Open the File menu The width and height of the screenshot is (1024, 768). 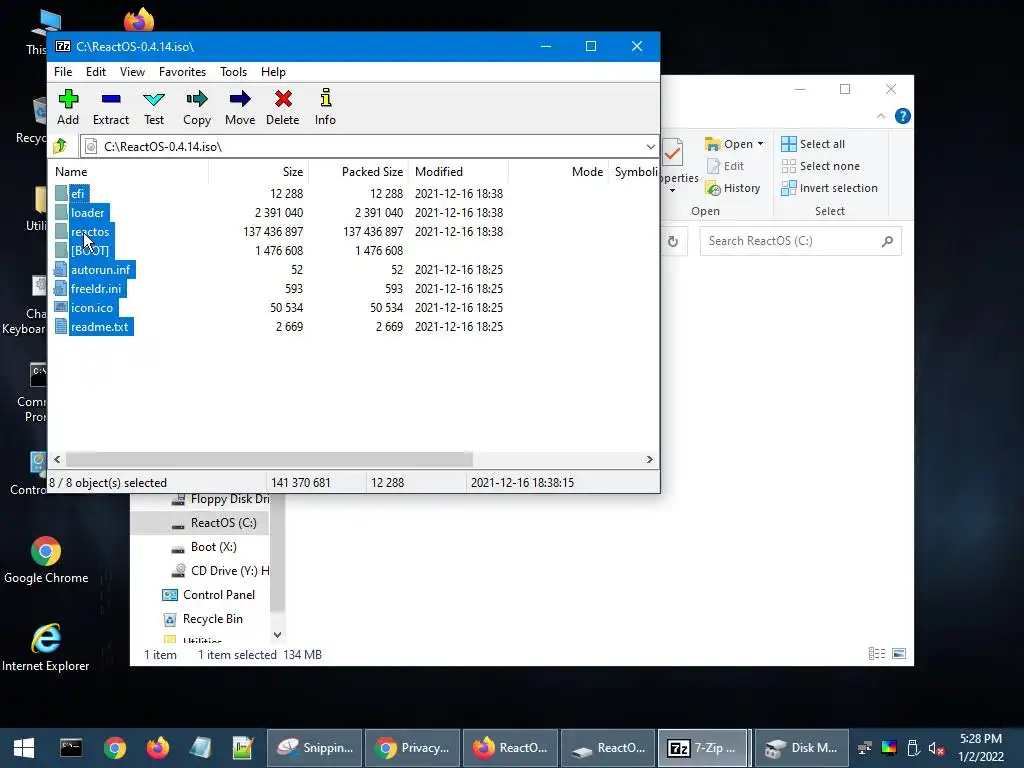(63, 72)
